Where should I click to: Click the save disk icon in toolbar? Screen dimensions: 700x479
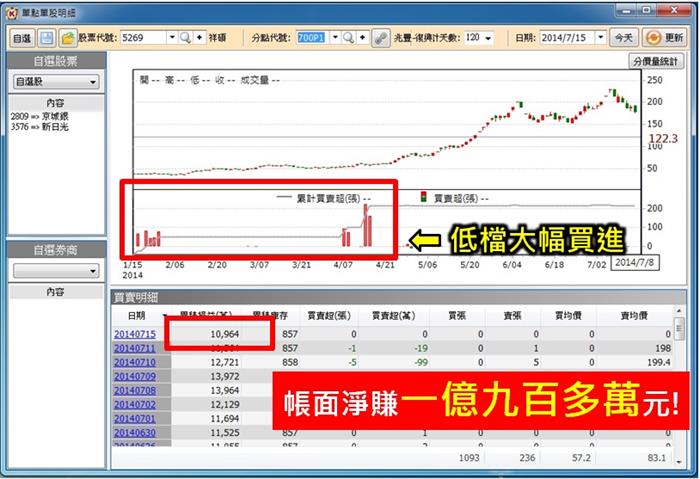coord(46,38)
